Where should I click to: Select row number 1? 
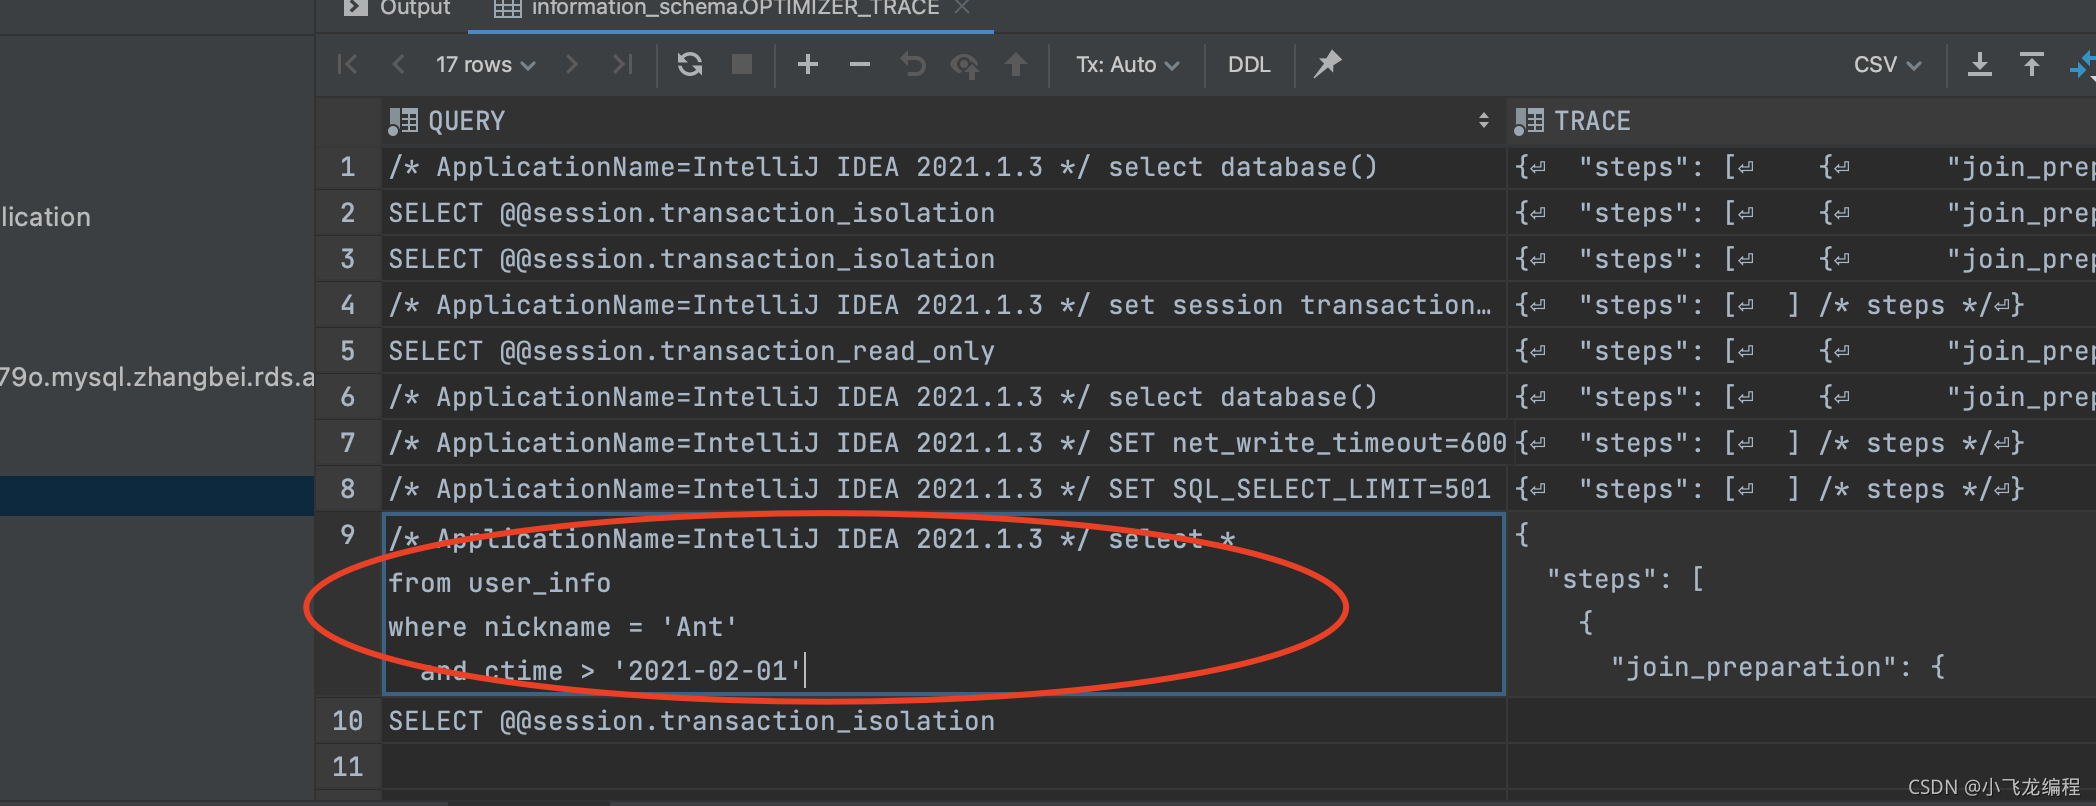pyautogui.click(x=347, y=167)
